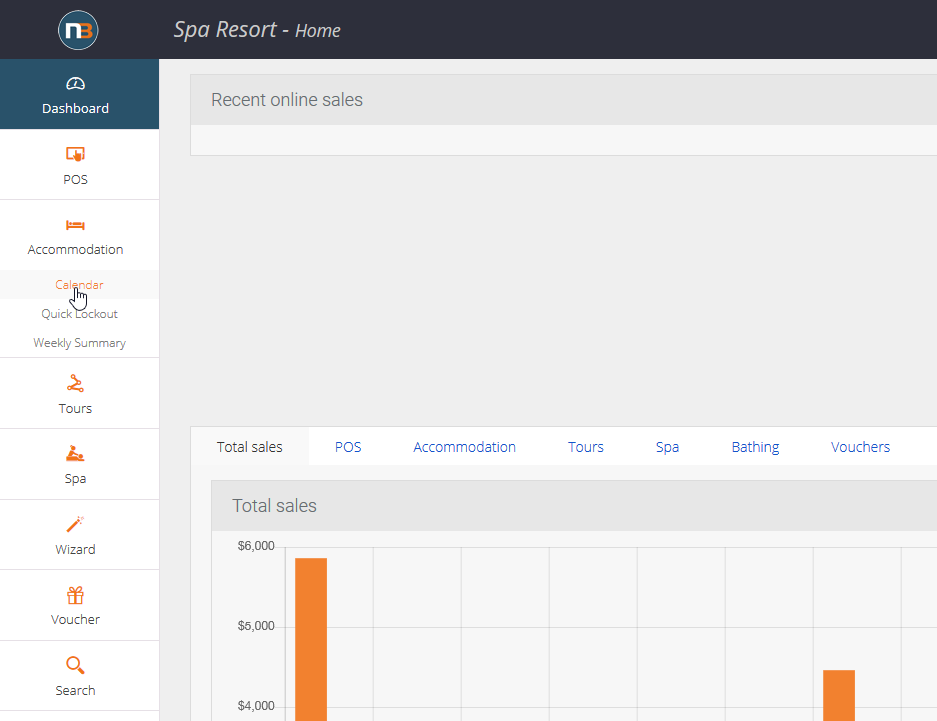
Task: Select the Spa massage icon
Action: point(75,453)
